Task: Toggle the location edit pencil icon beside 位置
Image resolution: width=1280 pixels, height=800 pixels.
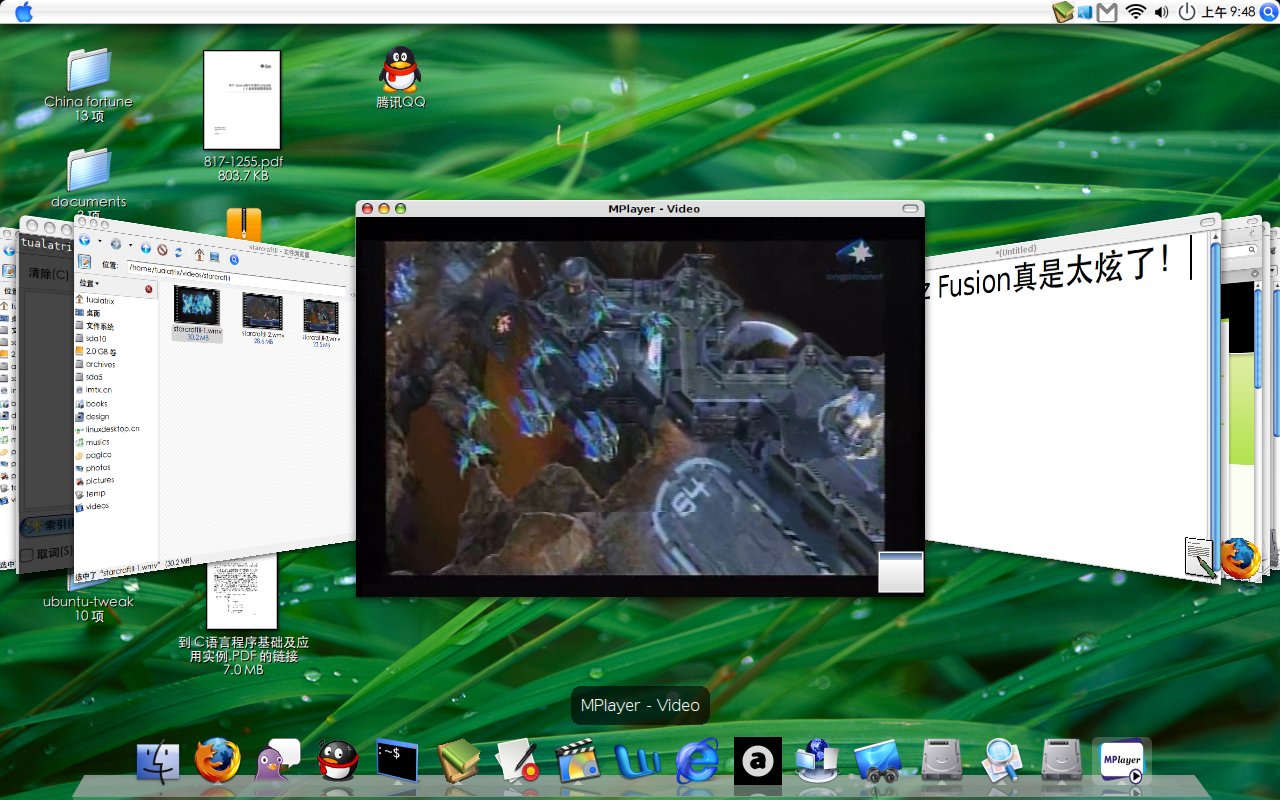Action: click(x=85, y=262)
